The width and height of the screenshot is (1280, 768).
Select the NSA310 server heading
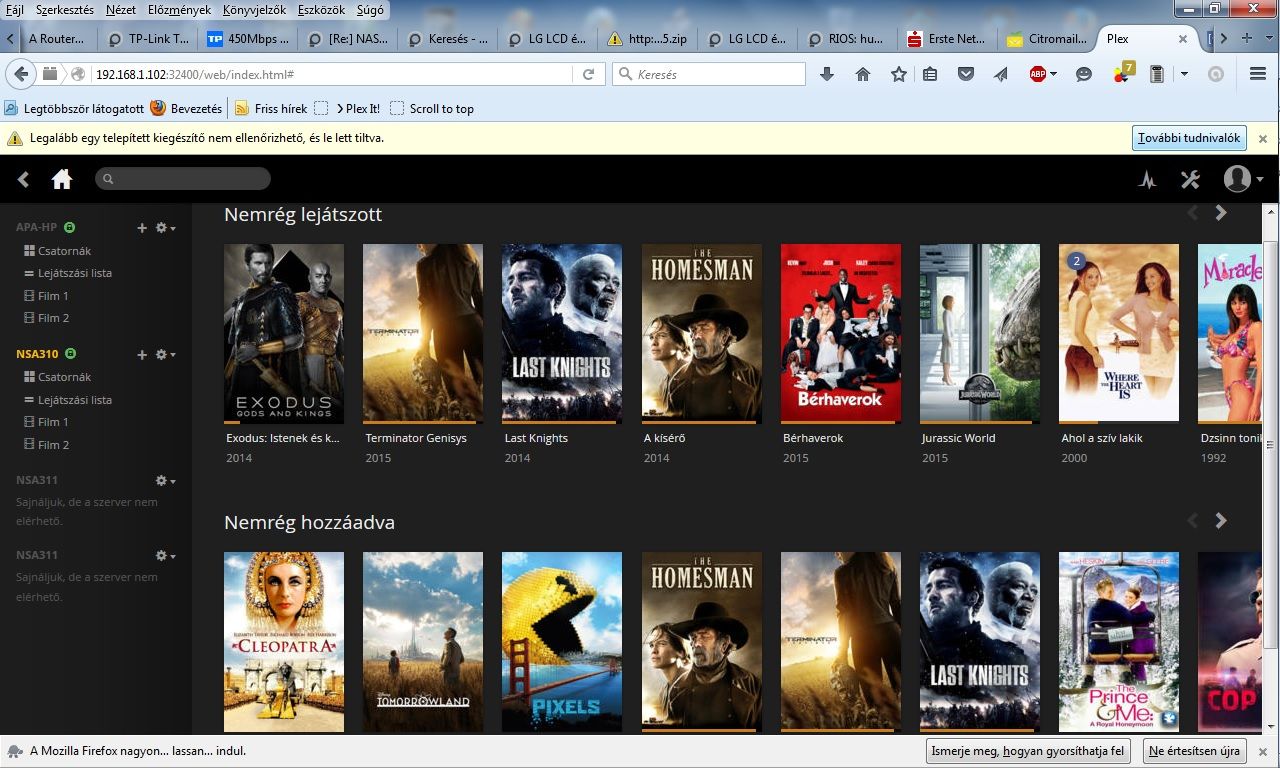click(37, 354)
